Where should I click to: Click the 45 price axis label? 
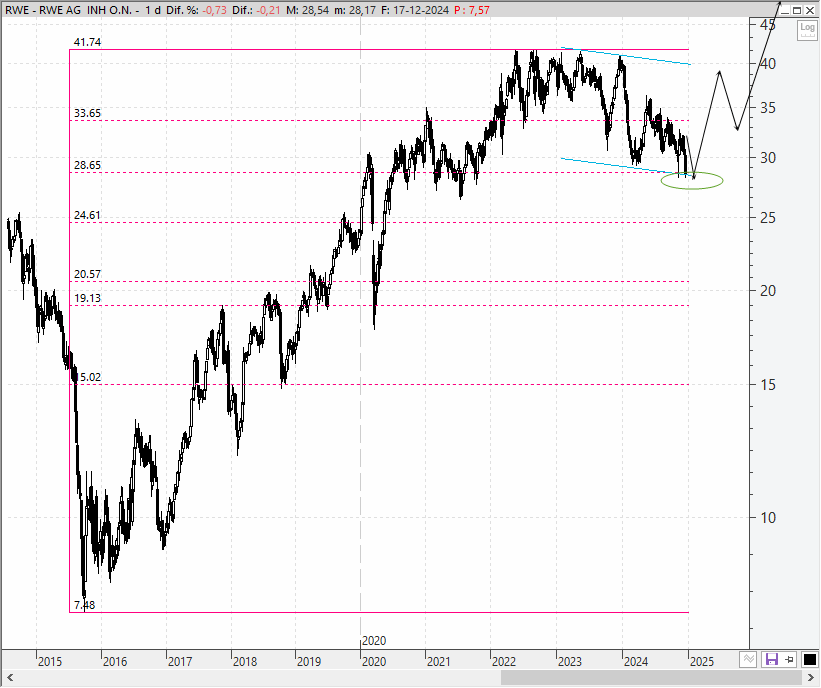(x=768, y=25)
